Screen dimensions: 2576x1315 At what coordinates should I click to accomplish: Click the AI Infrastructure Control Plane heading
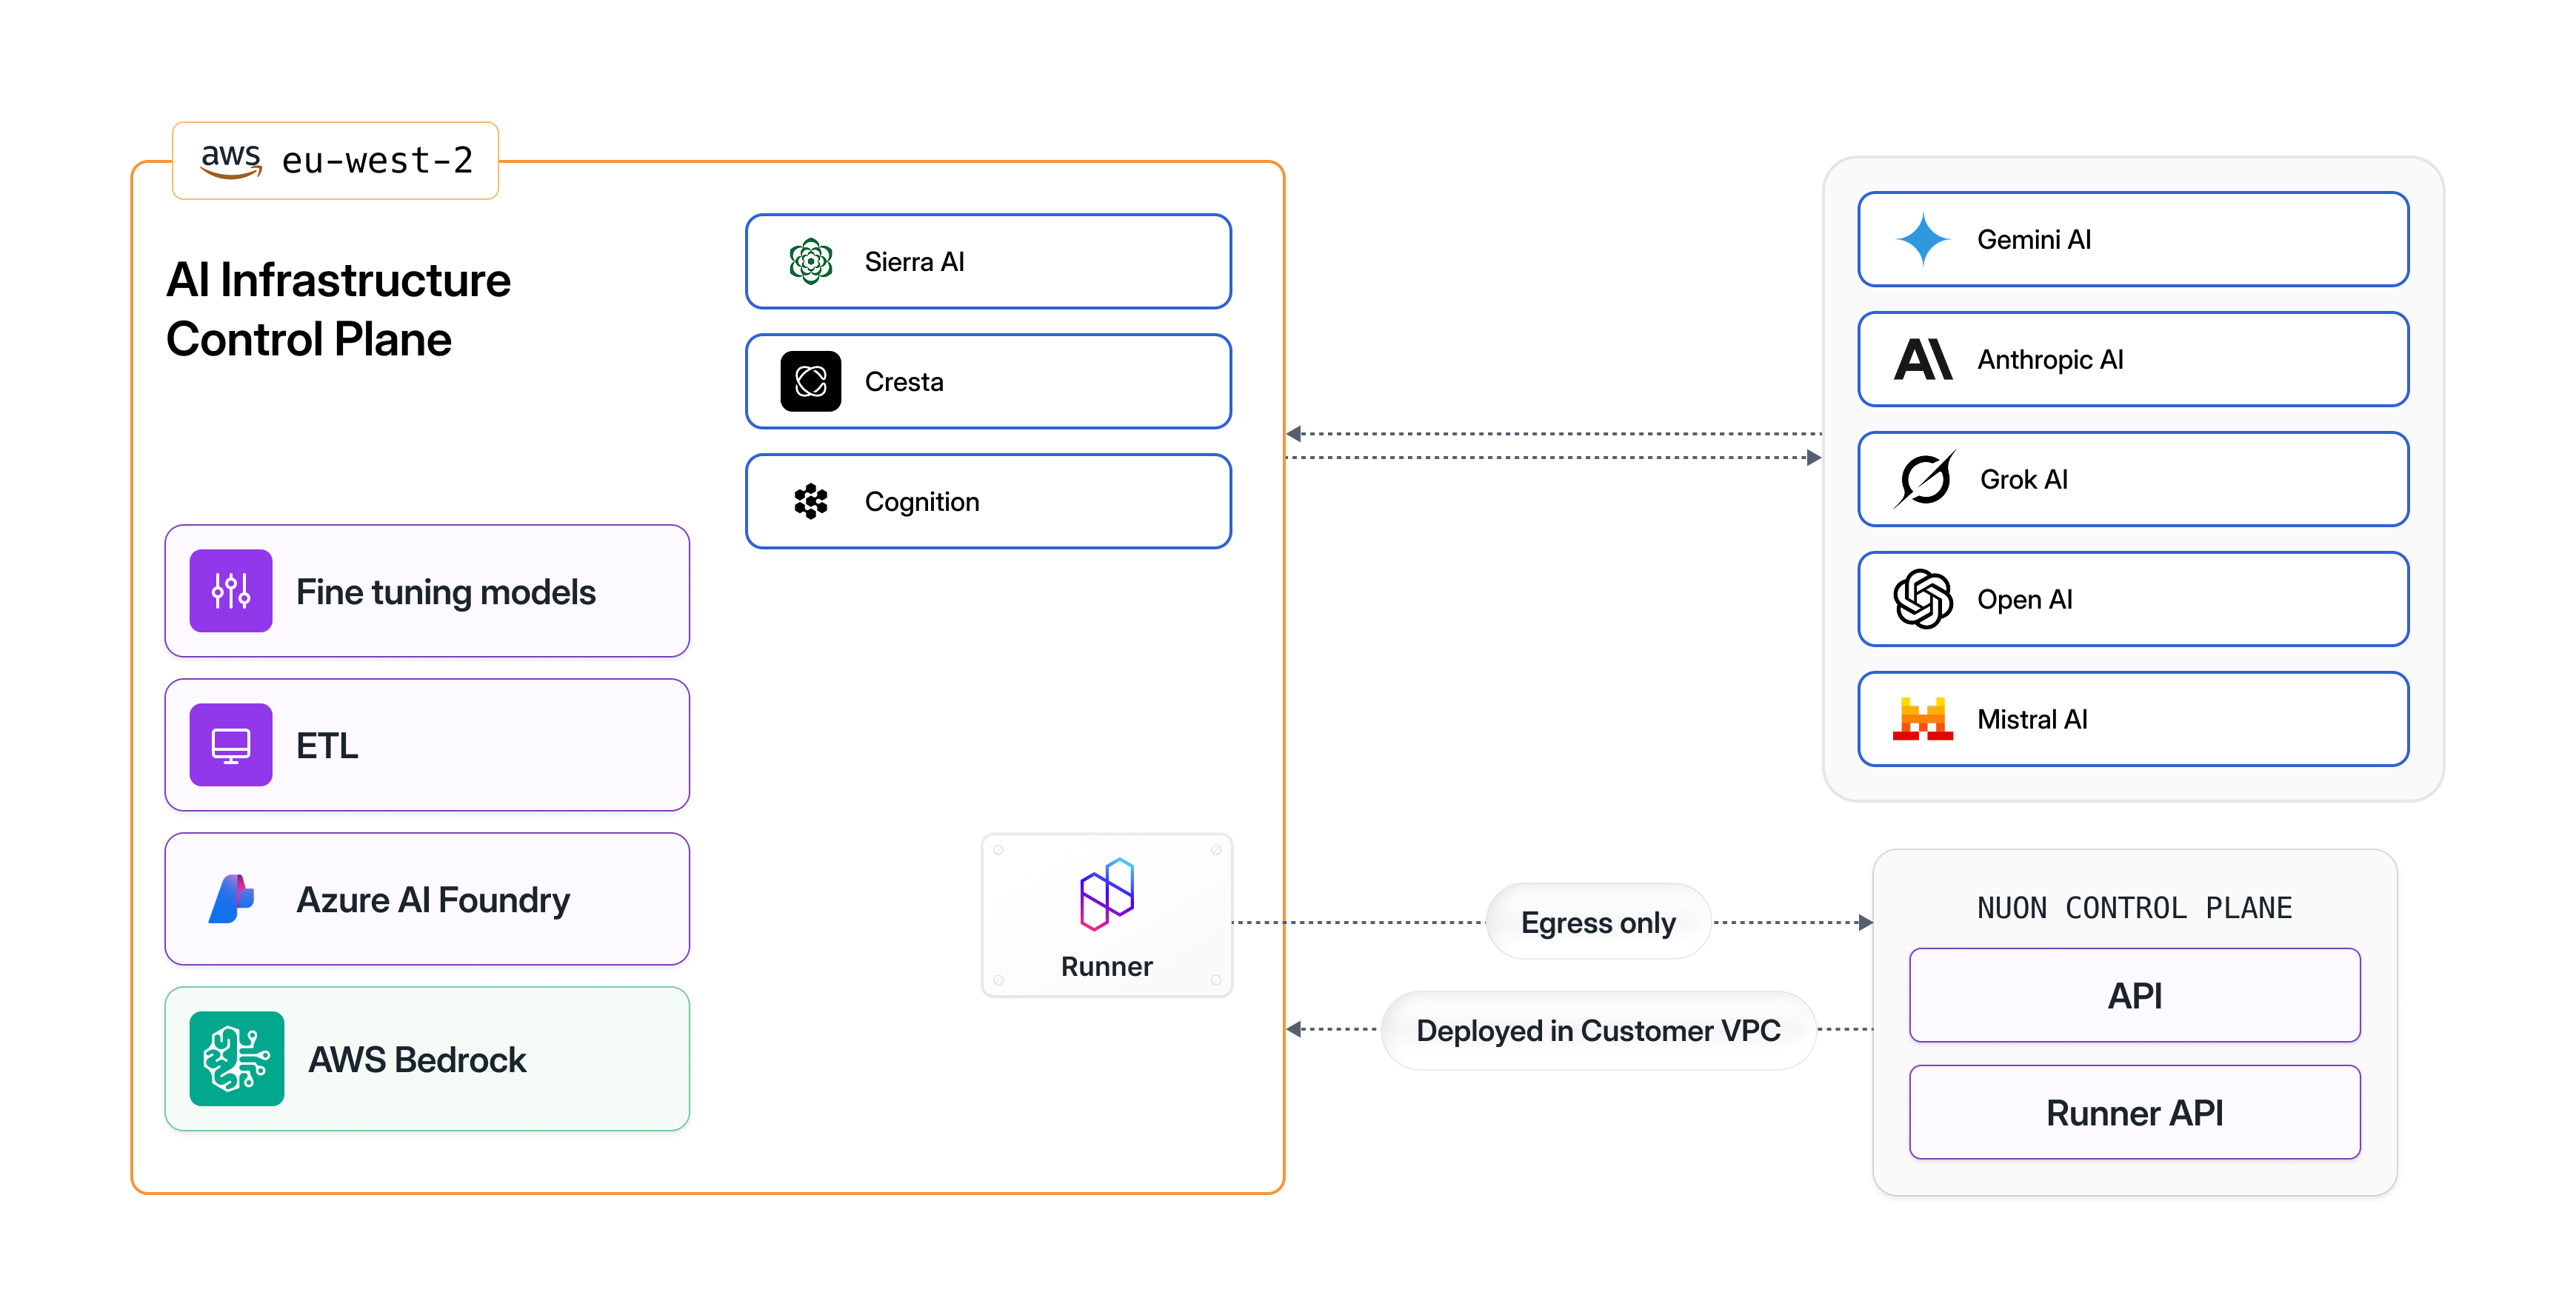pyautogui.click(x=338, y=309)
